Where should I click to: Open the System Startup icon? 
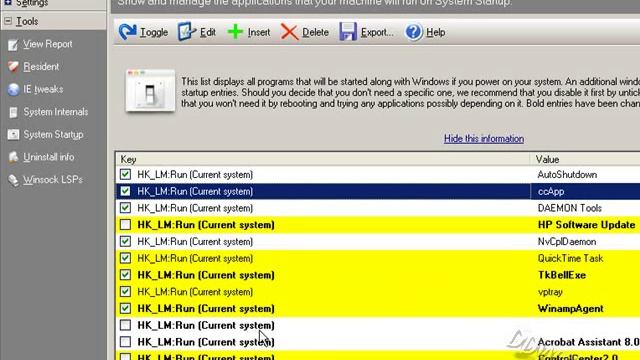13,135
